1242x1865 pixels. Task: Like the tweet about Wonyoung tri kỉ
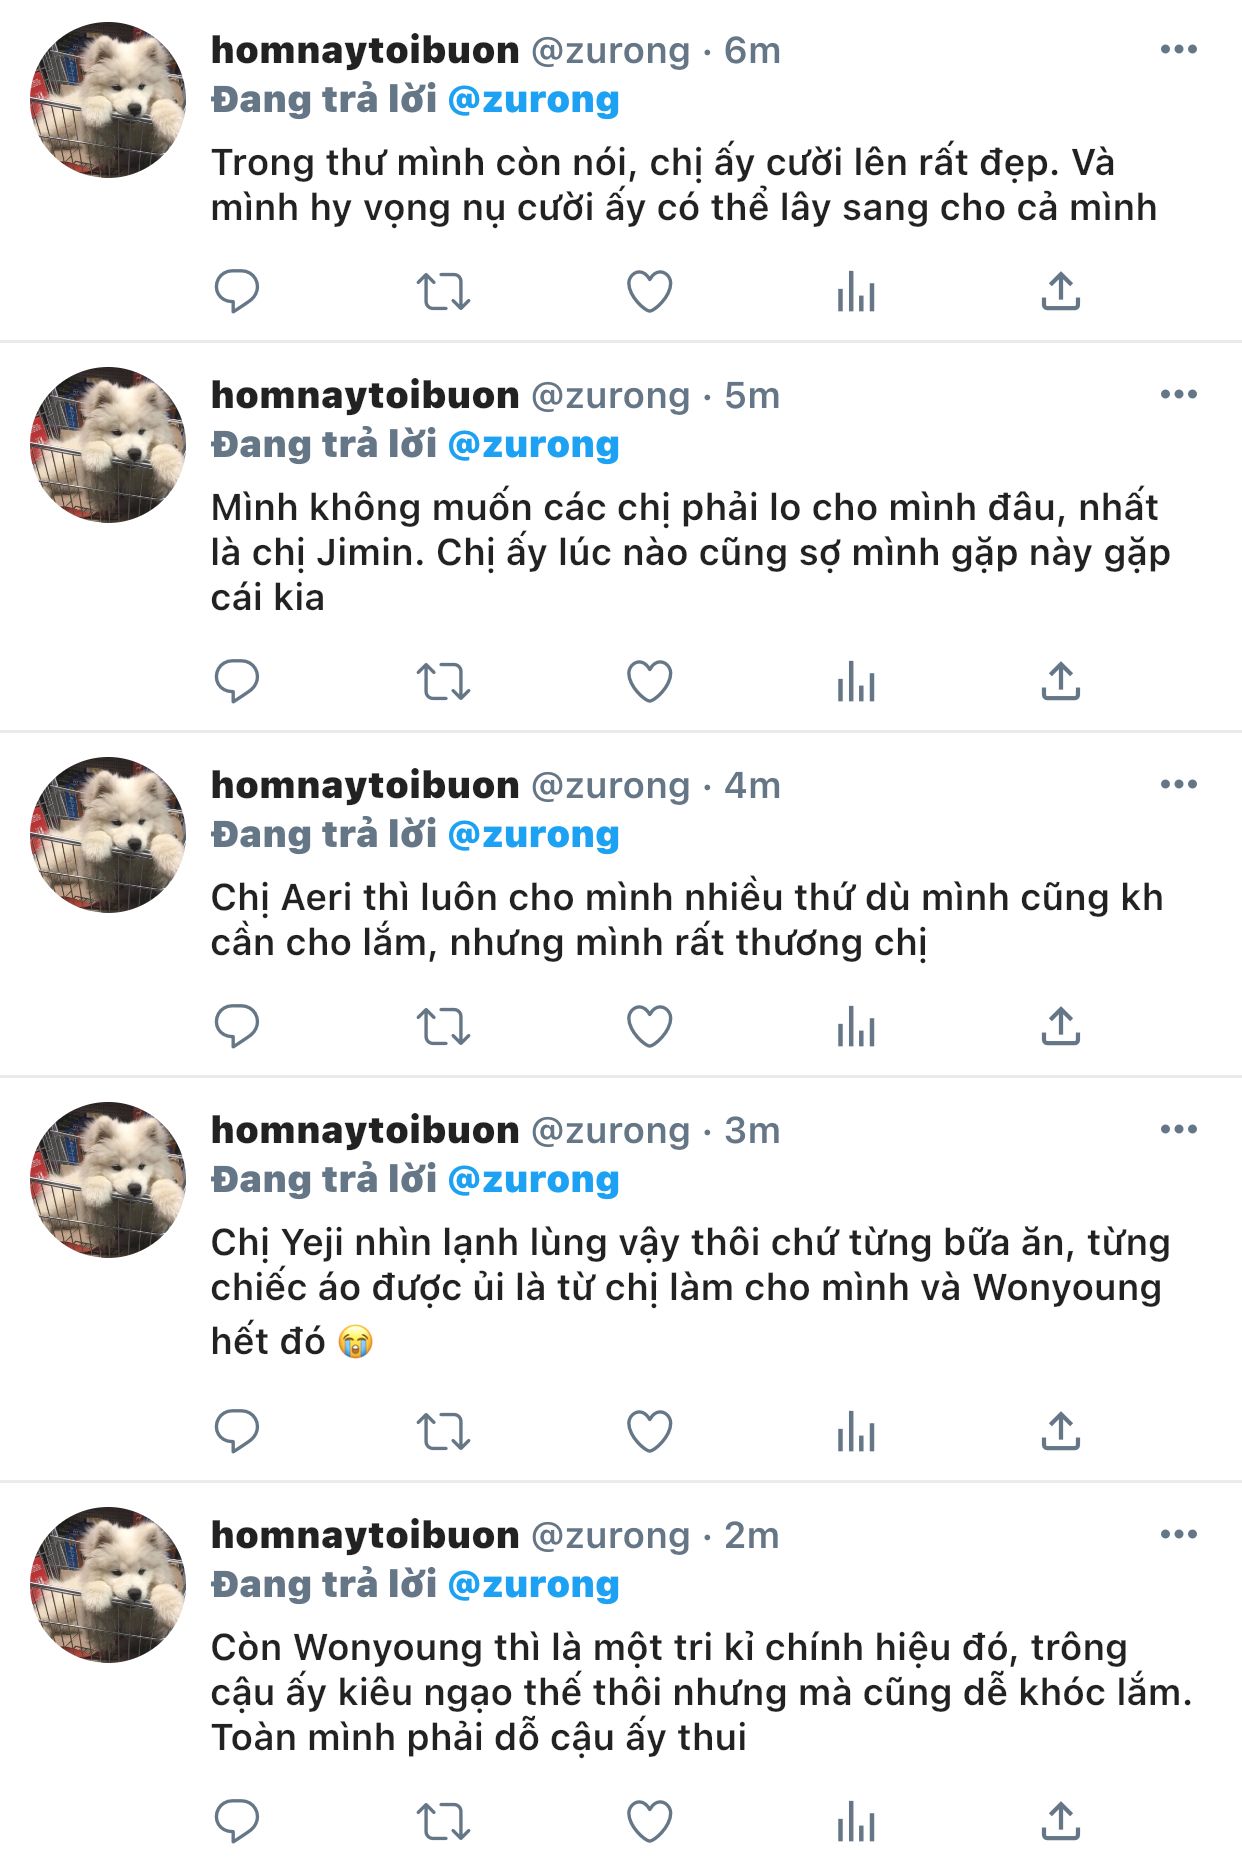pos(649,1822)
